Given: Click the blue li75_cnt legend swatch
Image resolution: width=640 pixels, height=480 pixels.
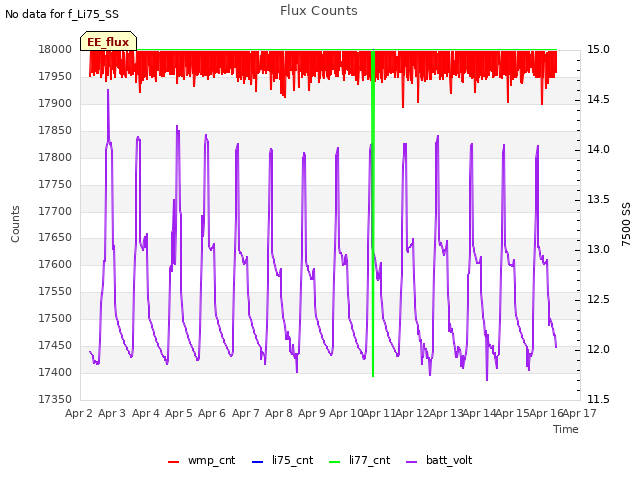Looking at the screenshot, I should [x=258, y=462].
